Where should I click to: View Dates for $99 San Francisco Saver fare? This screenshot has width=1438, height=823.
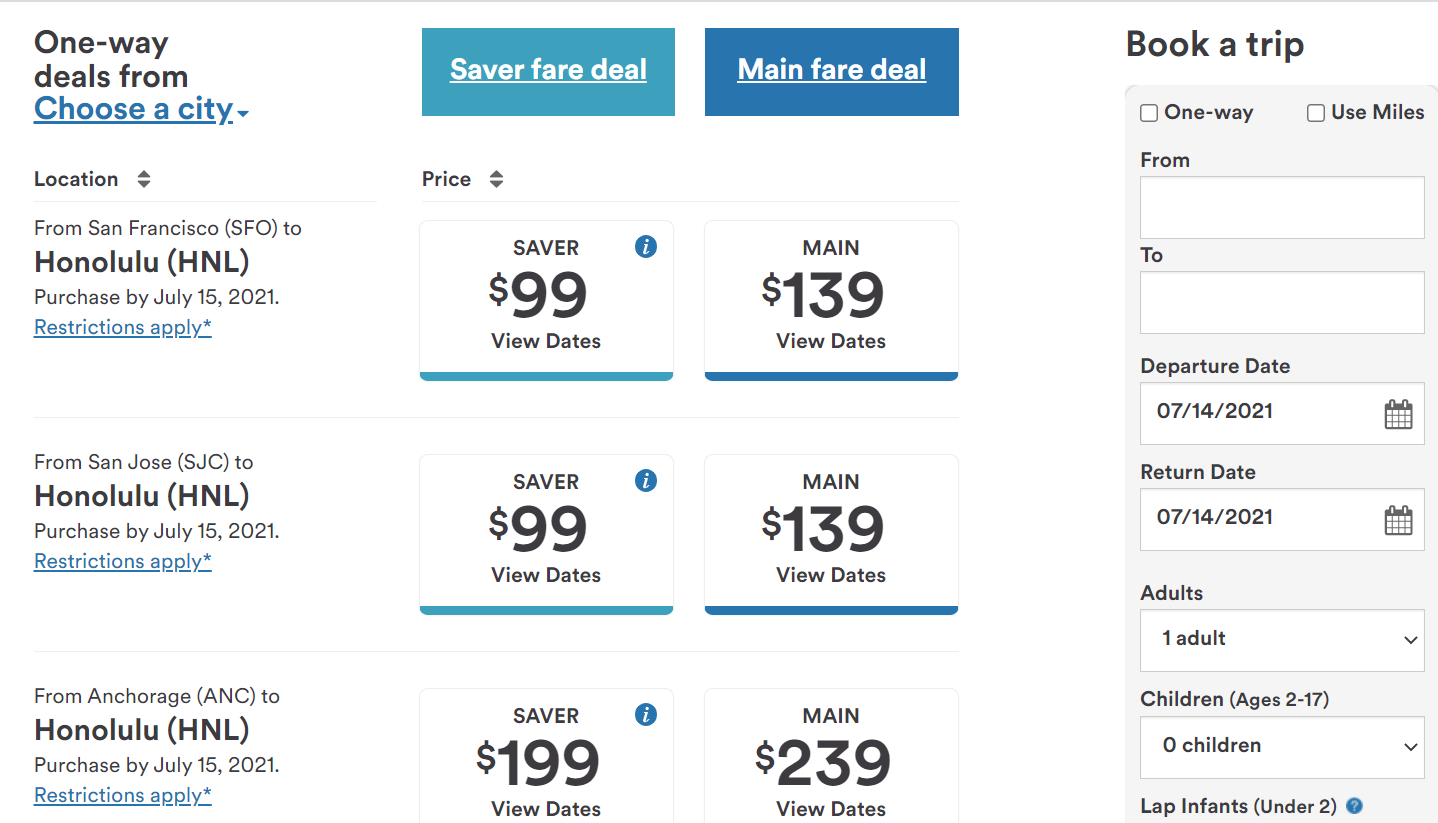click(546, 341)
